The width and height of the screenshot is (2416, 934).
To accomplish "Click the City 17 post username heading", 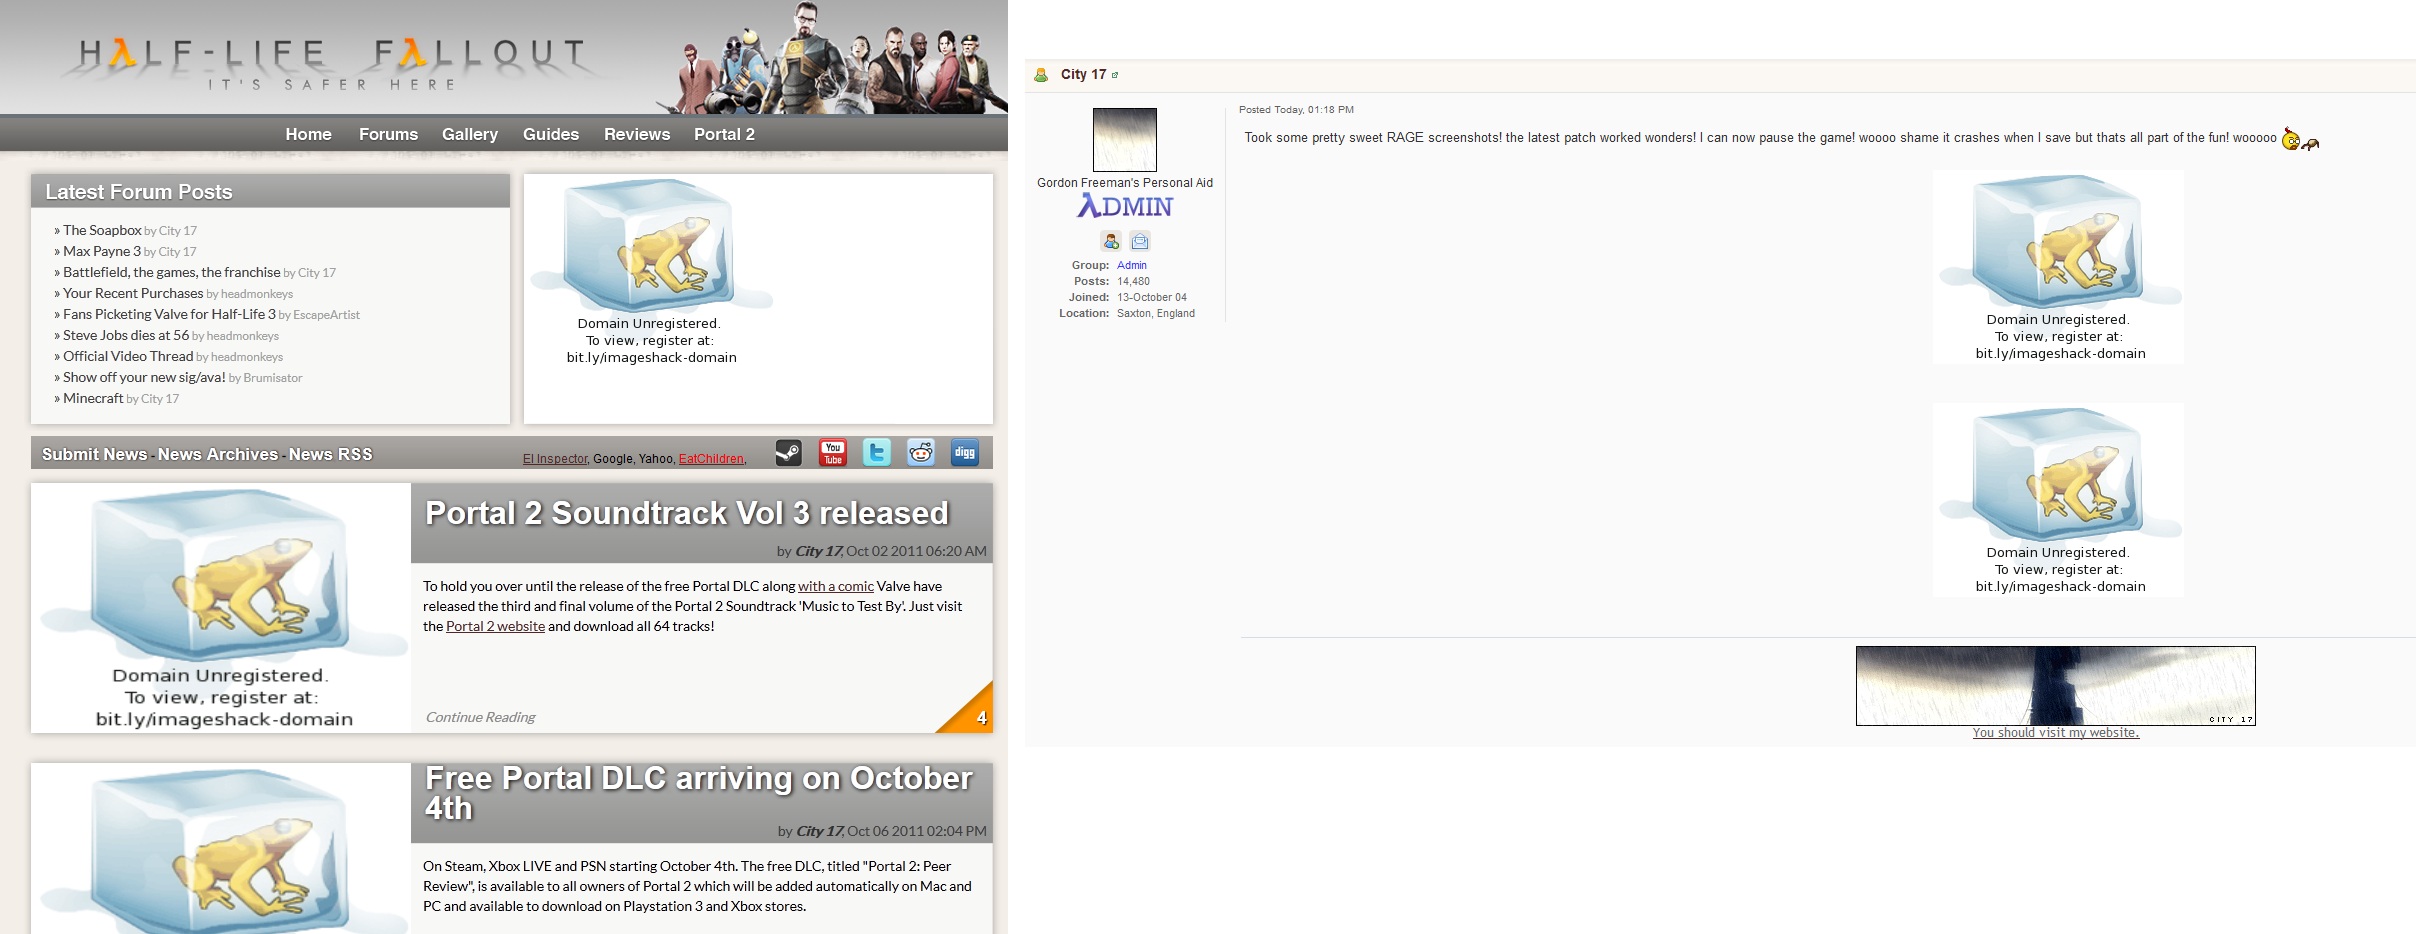I will point(1083,74).
